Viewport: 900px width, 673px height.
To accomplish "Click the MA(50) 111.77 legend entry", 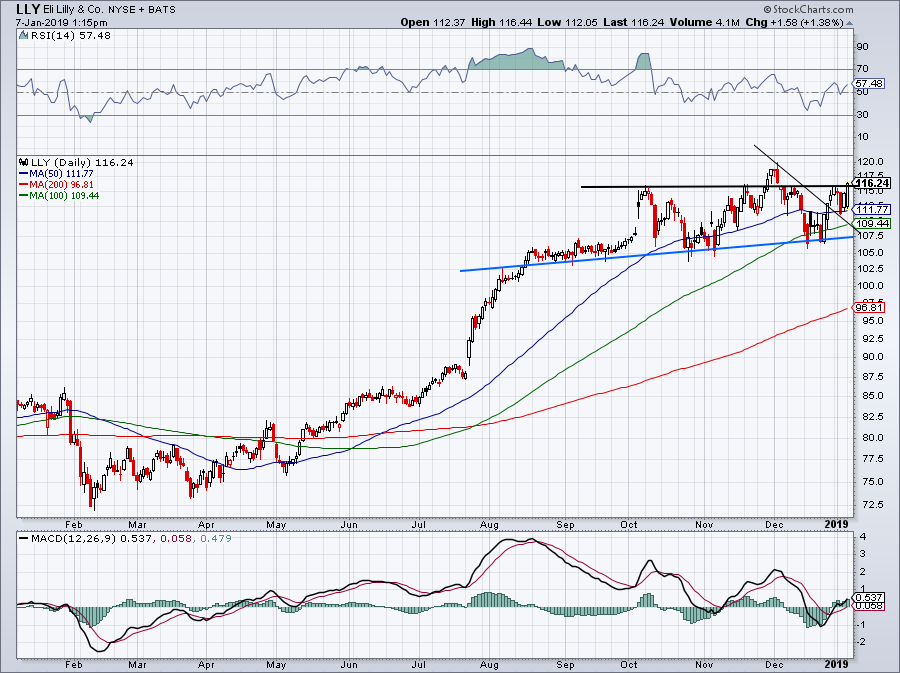I will (x=56, y=173).
